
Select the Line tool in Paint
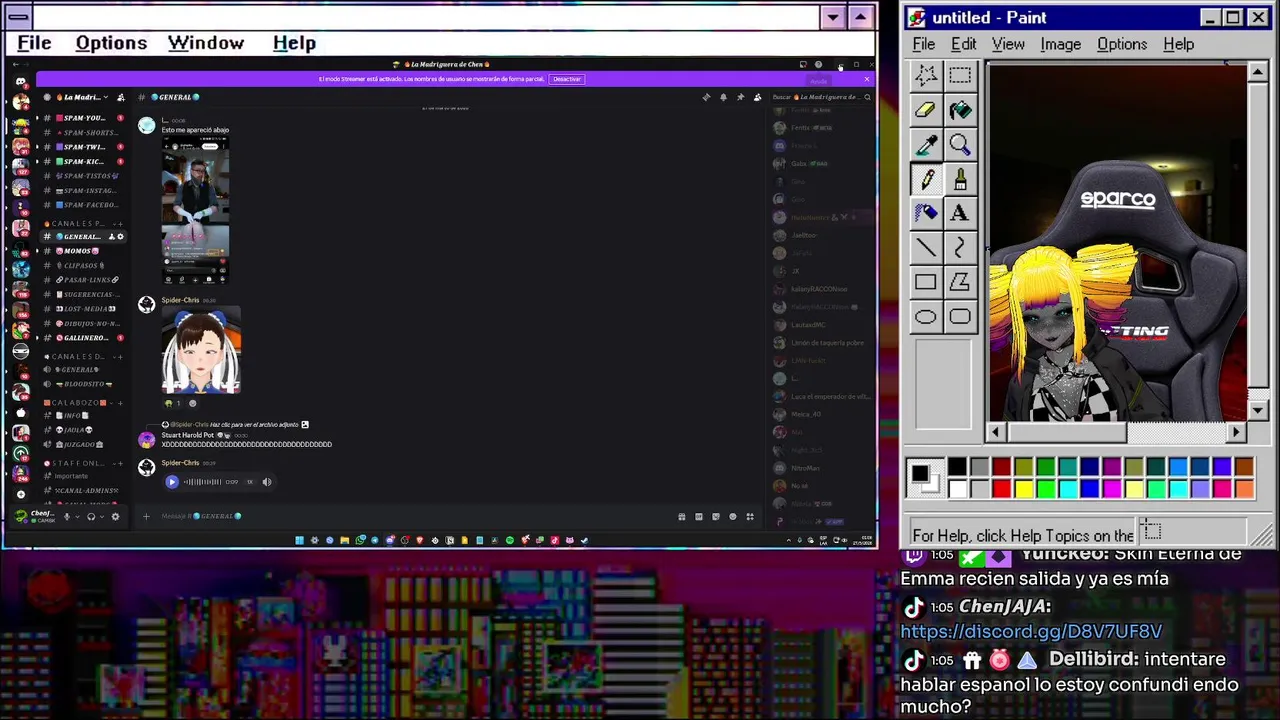coord(926,248)
